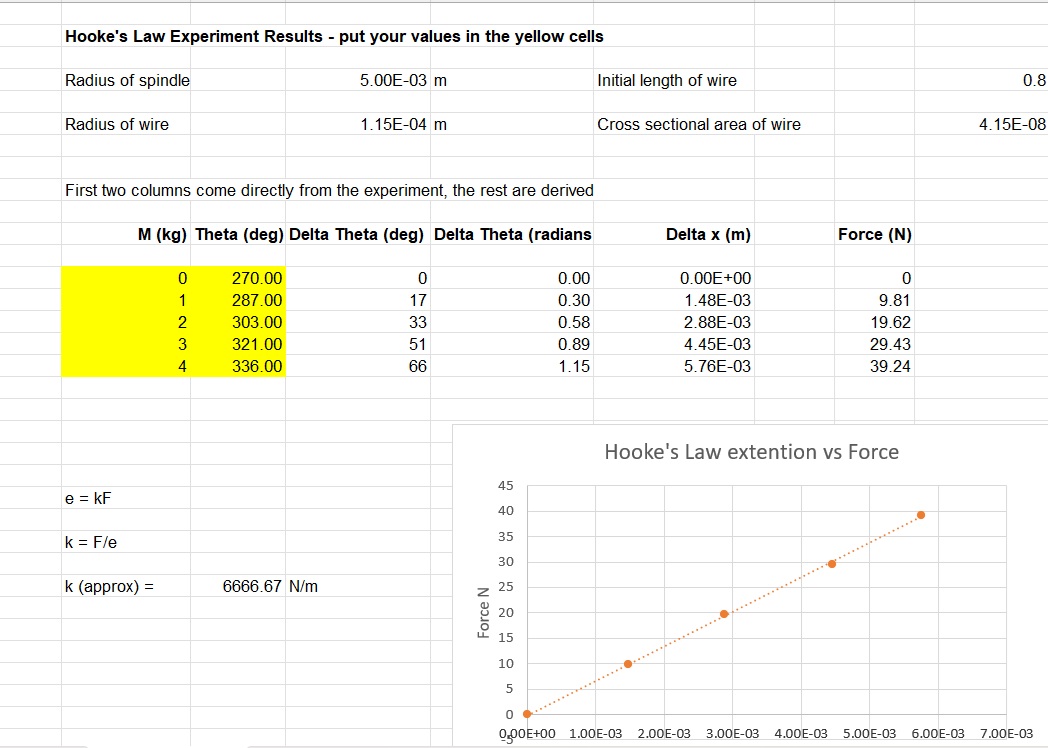Click the yellow Theta cell showing 303.00
This screenshot has height=748, width=1048.
point(257,322)
